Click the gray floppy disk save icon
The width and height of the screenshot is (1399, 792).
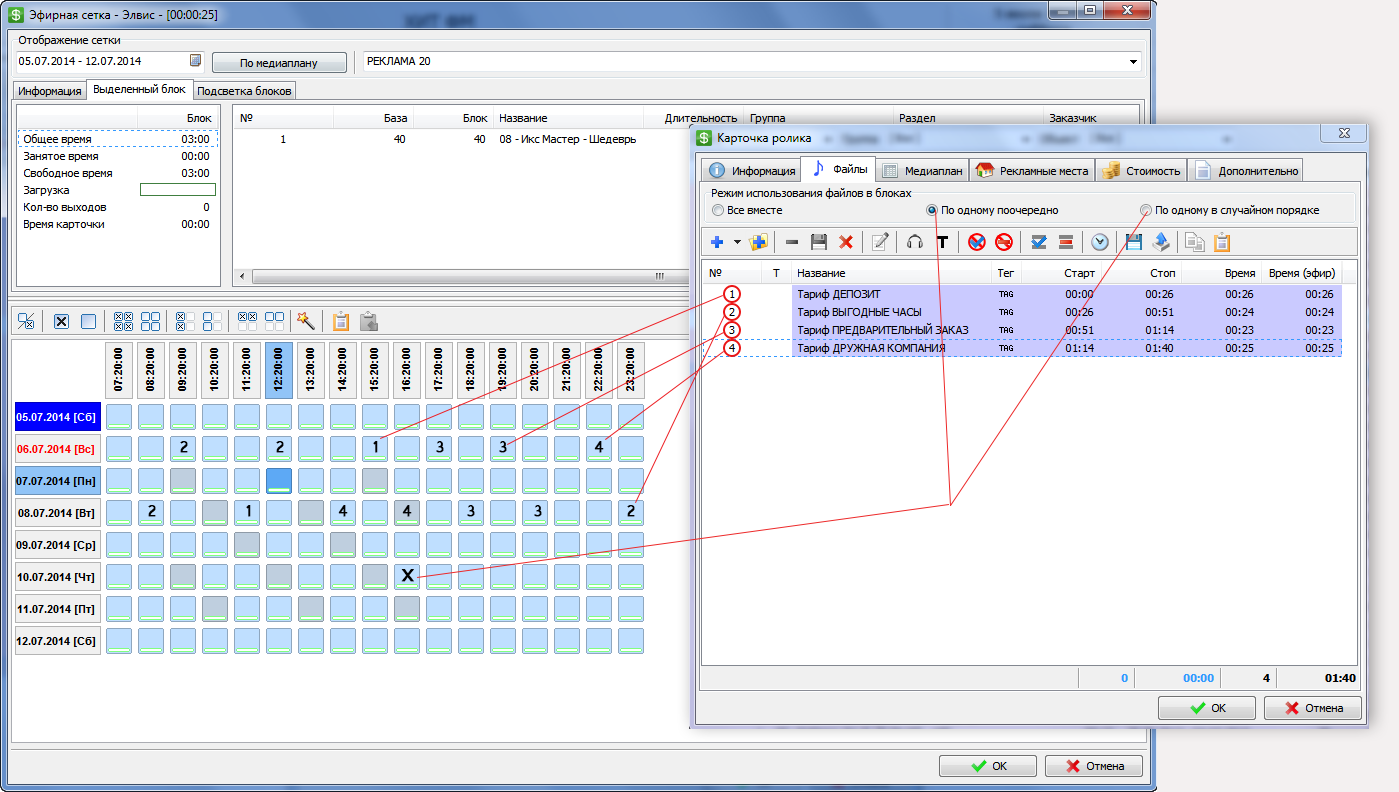point(819,242)
